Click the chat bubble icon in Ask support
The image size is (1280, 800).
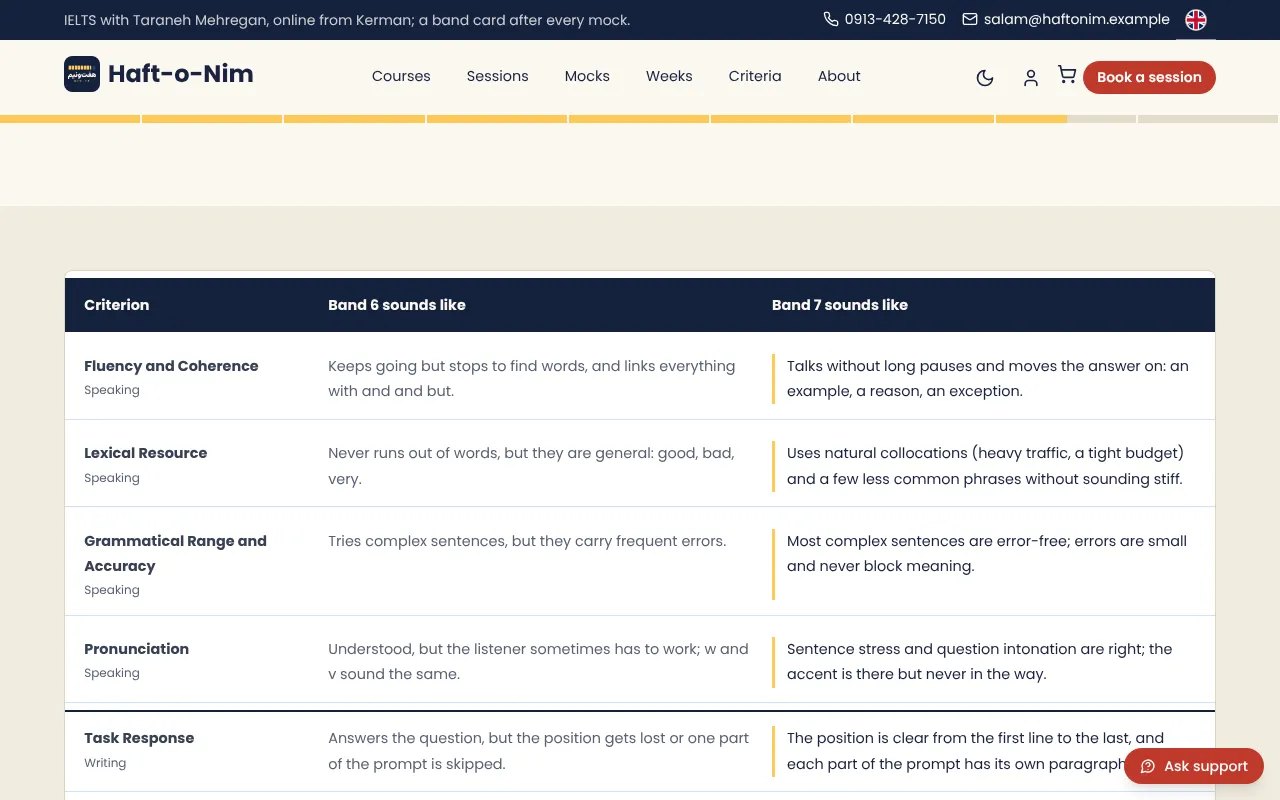click(x=1148, y=766)
